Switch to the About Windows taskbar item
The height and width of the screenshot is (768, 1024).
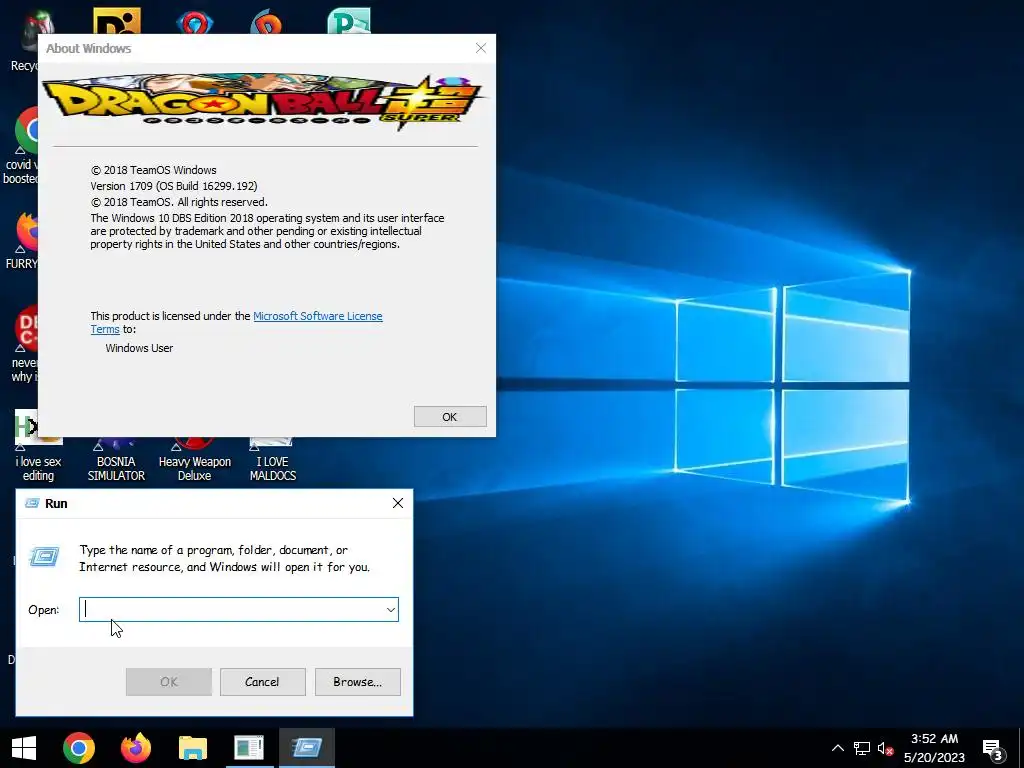249,748
